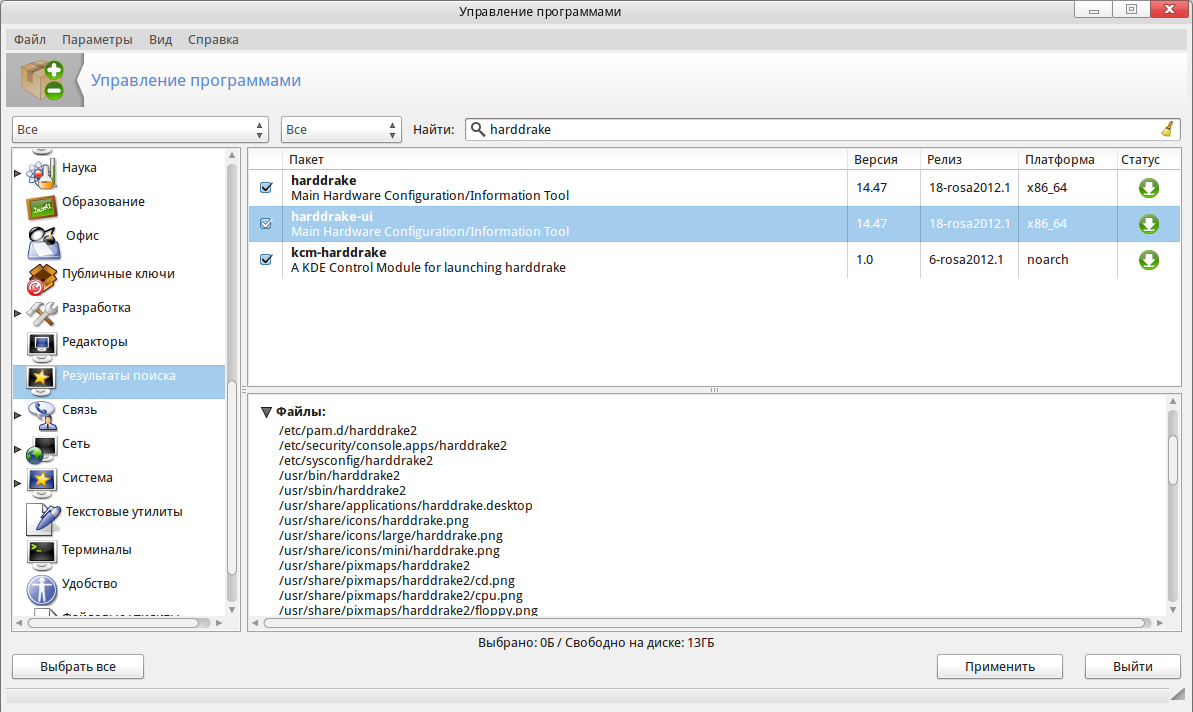Click into the Найти search input field
1193x712 pixels.
tap(822, 129)
